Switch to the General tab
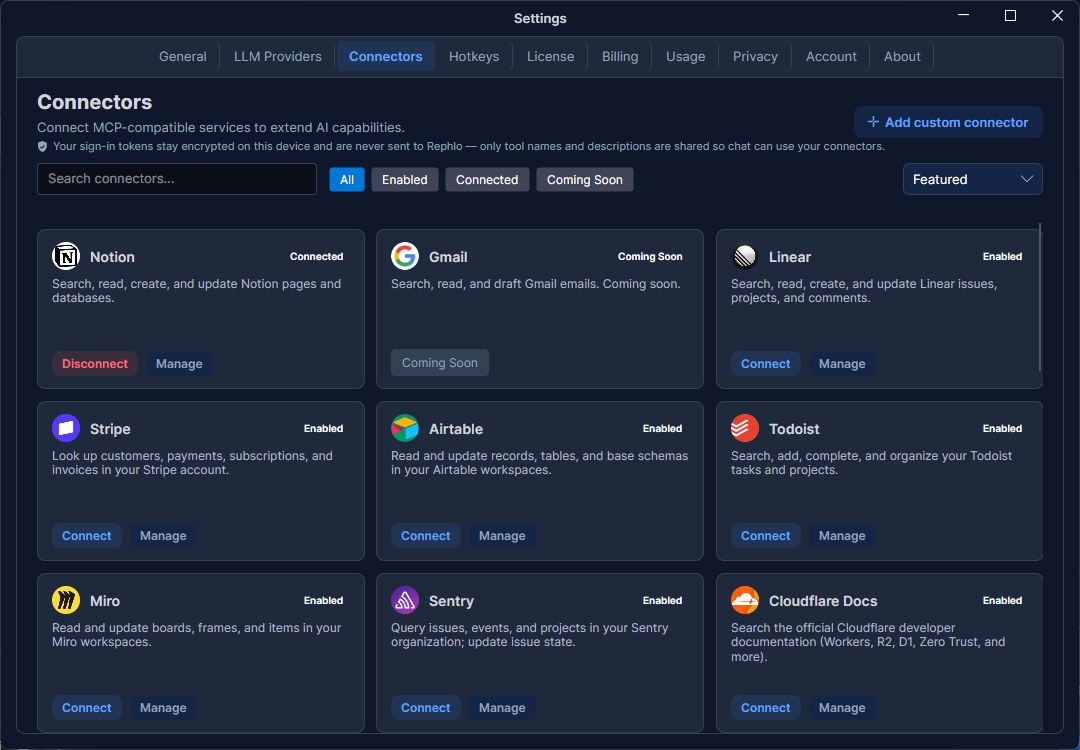1080x750 pixels. [183, 56]
